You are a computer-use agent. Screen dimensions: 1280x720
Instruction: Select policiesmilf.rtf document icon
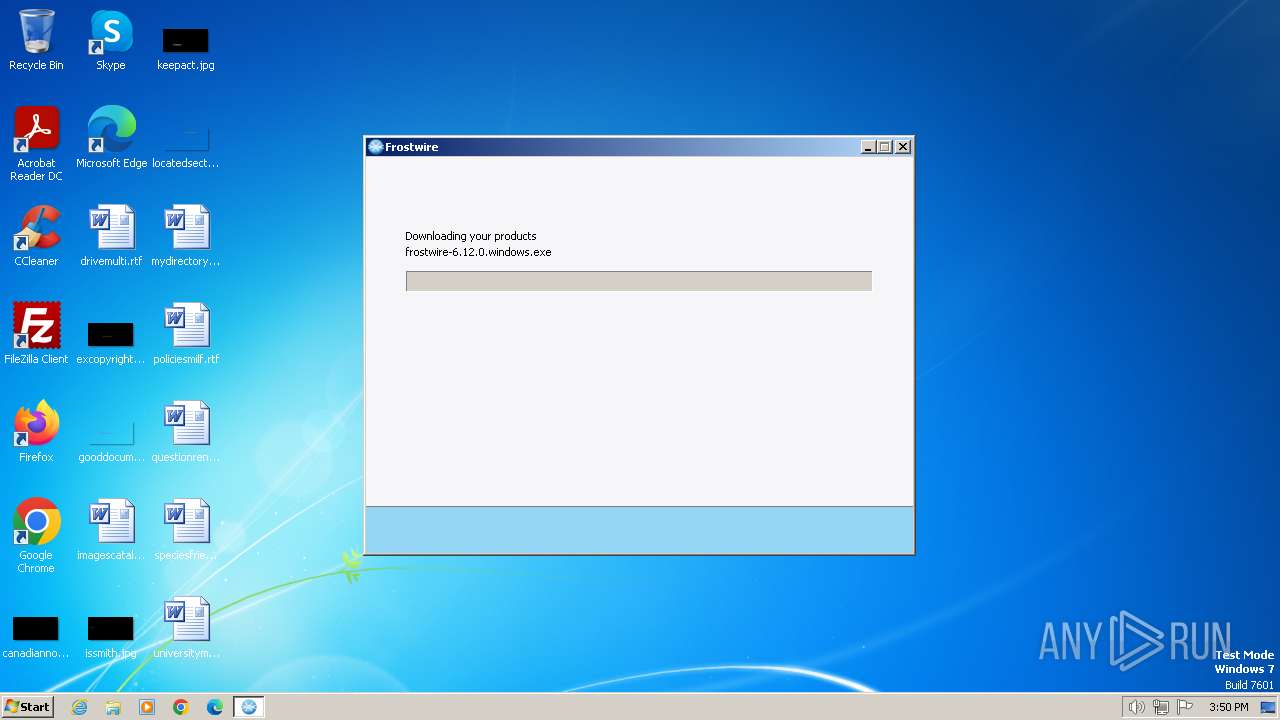pos(185,333)
